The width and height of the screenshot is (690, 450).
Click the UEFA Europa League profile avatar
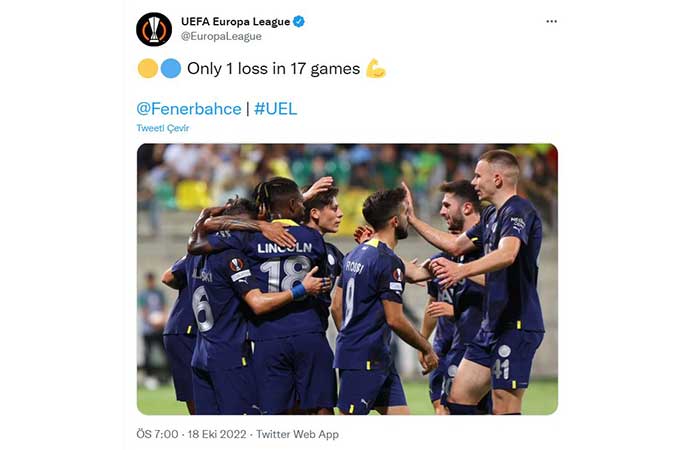[154, 29]
